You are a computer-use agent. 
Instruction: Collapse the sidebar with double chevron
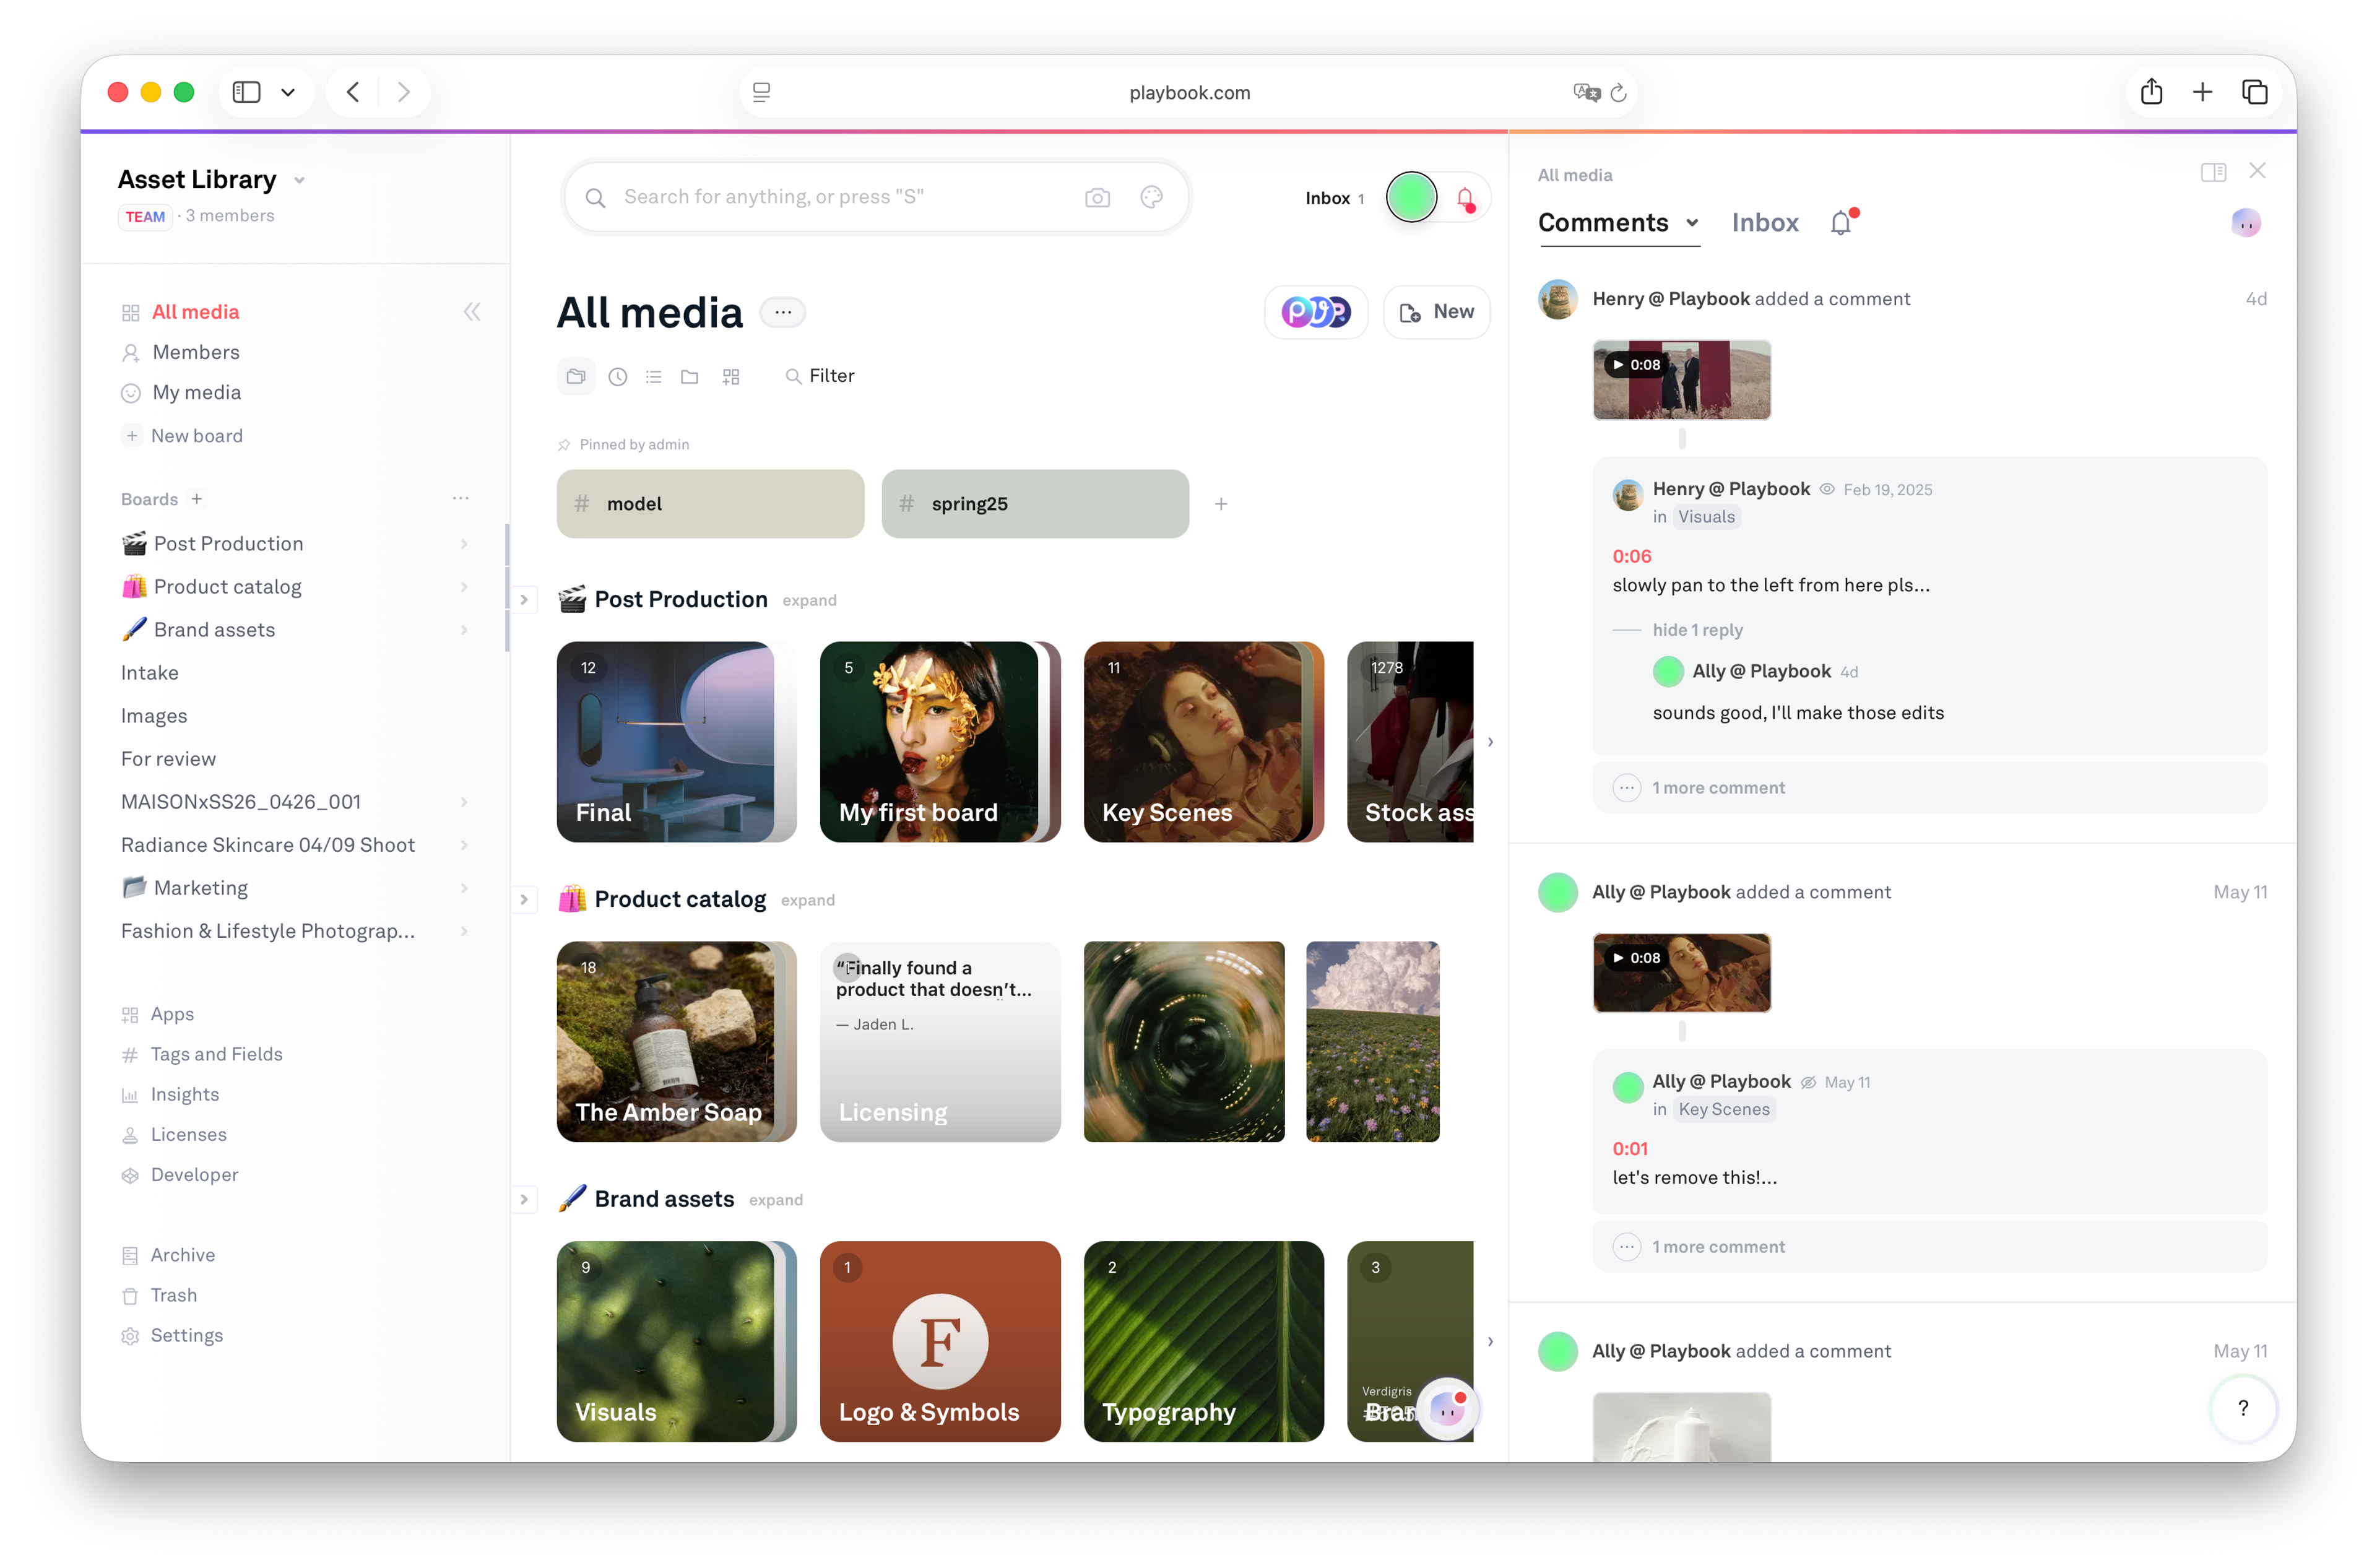pos(472,312)
